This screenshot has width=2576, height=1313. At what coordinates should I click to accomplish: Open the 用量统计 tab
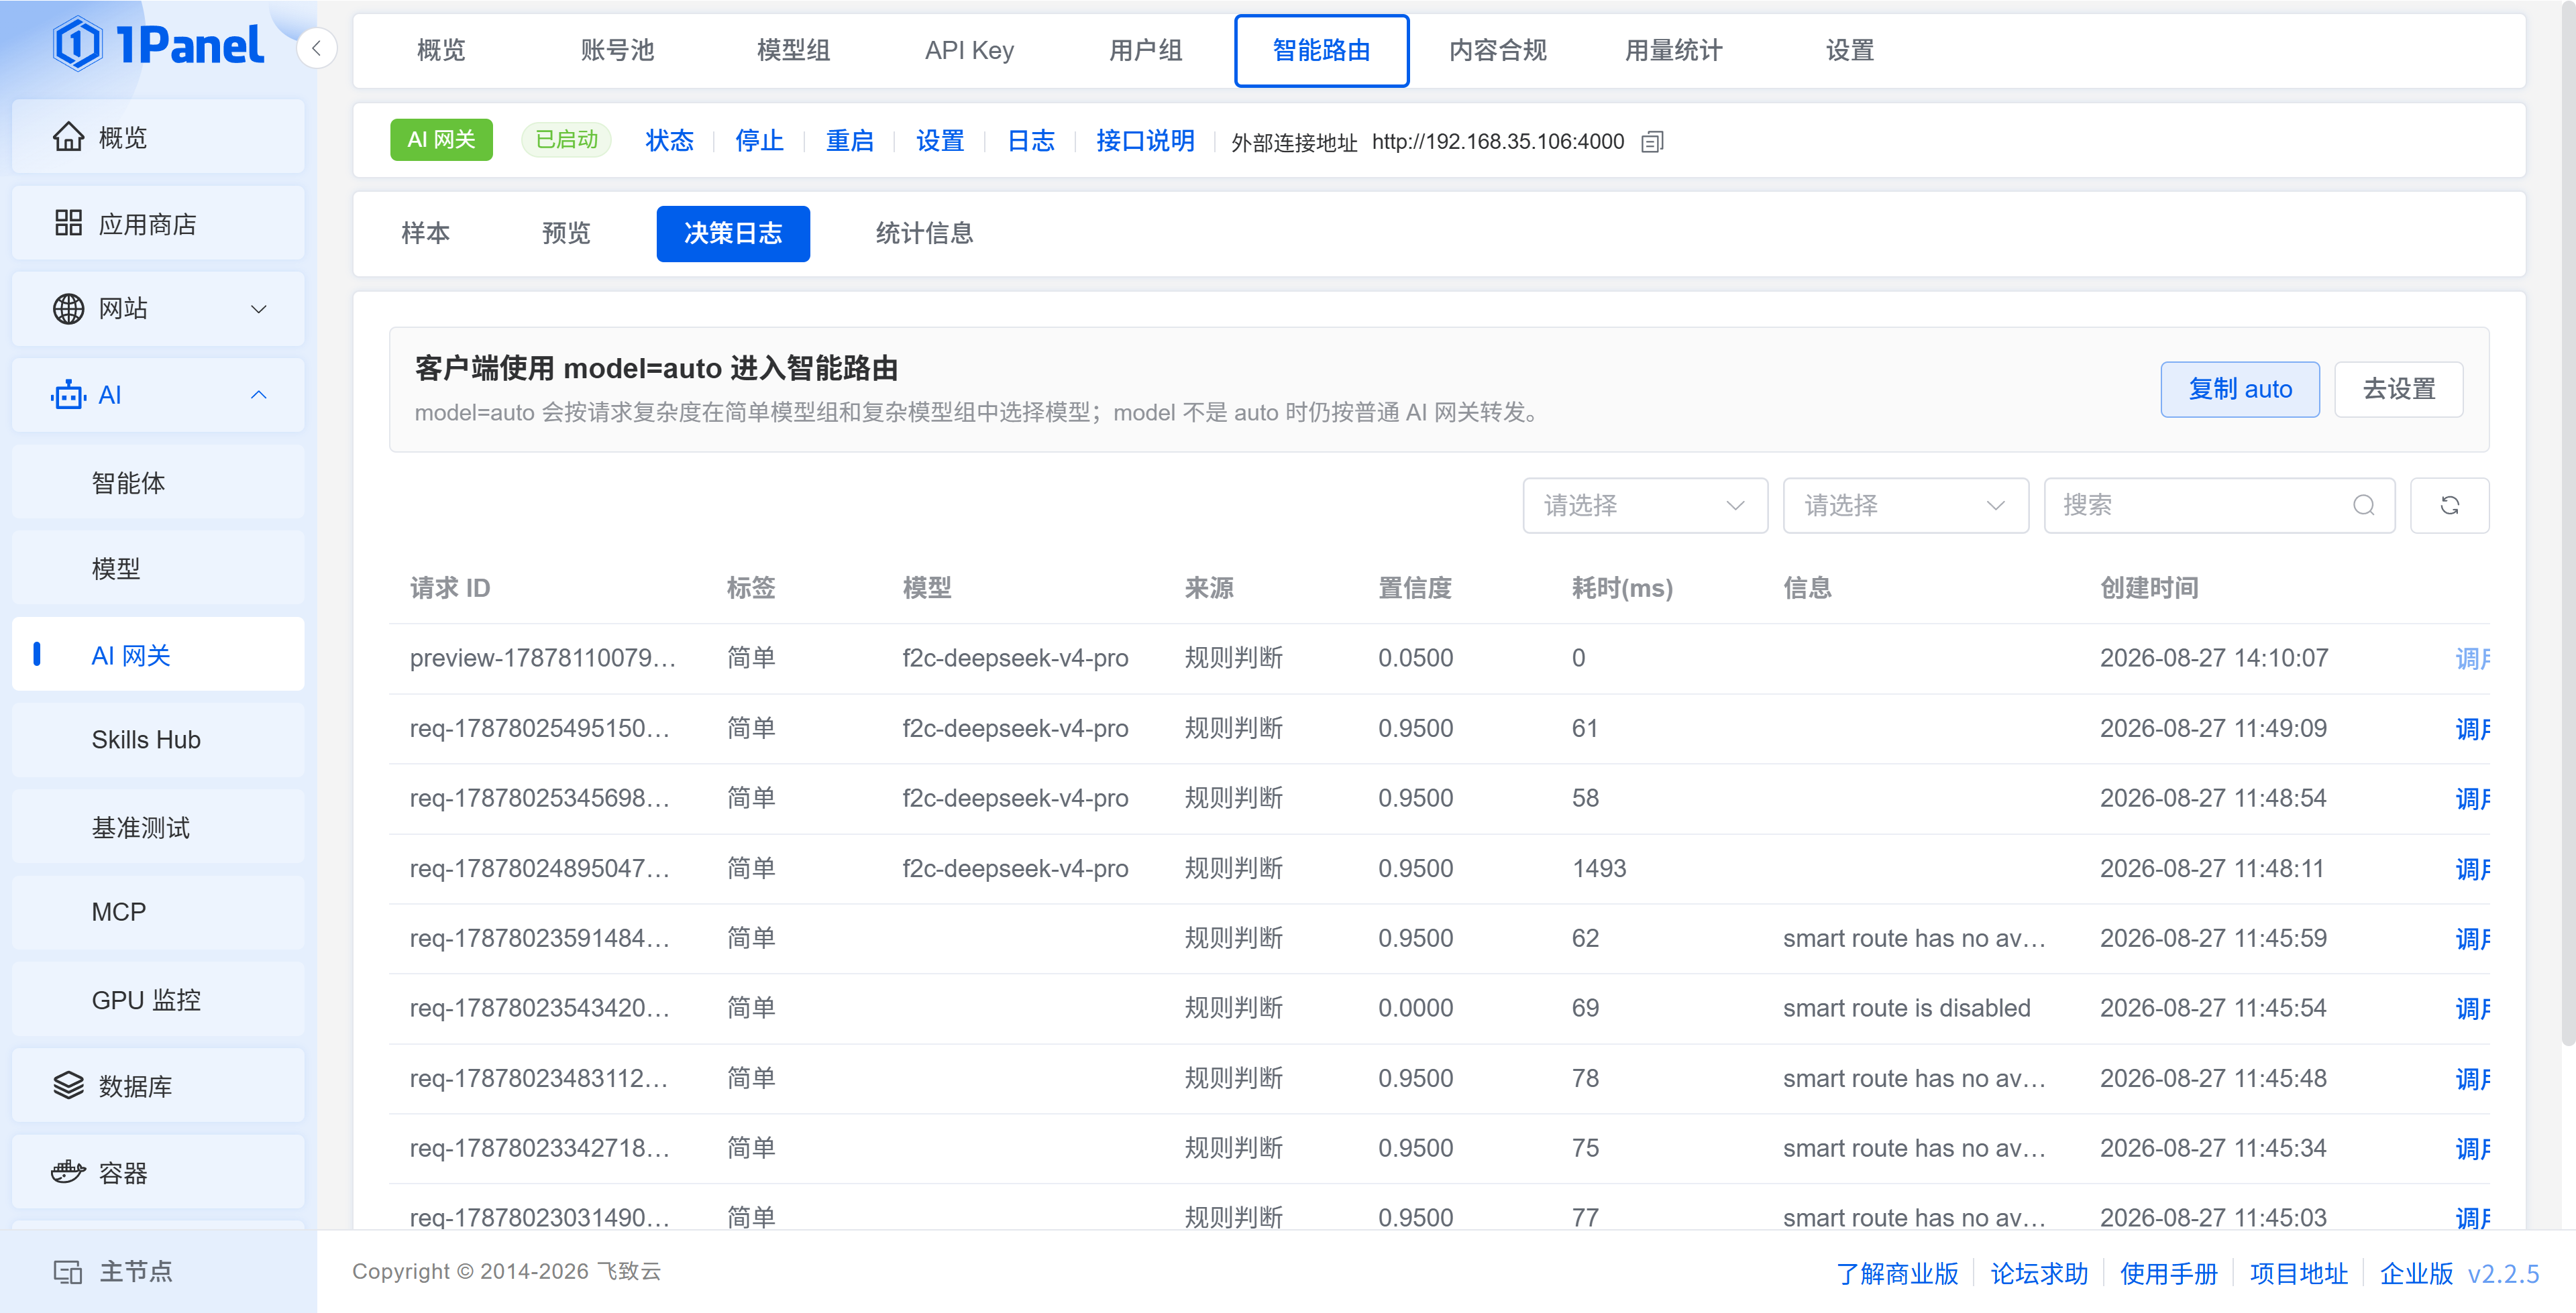[1673, 50]
